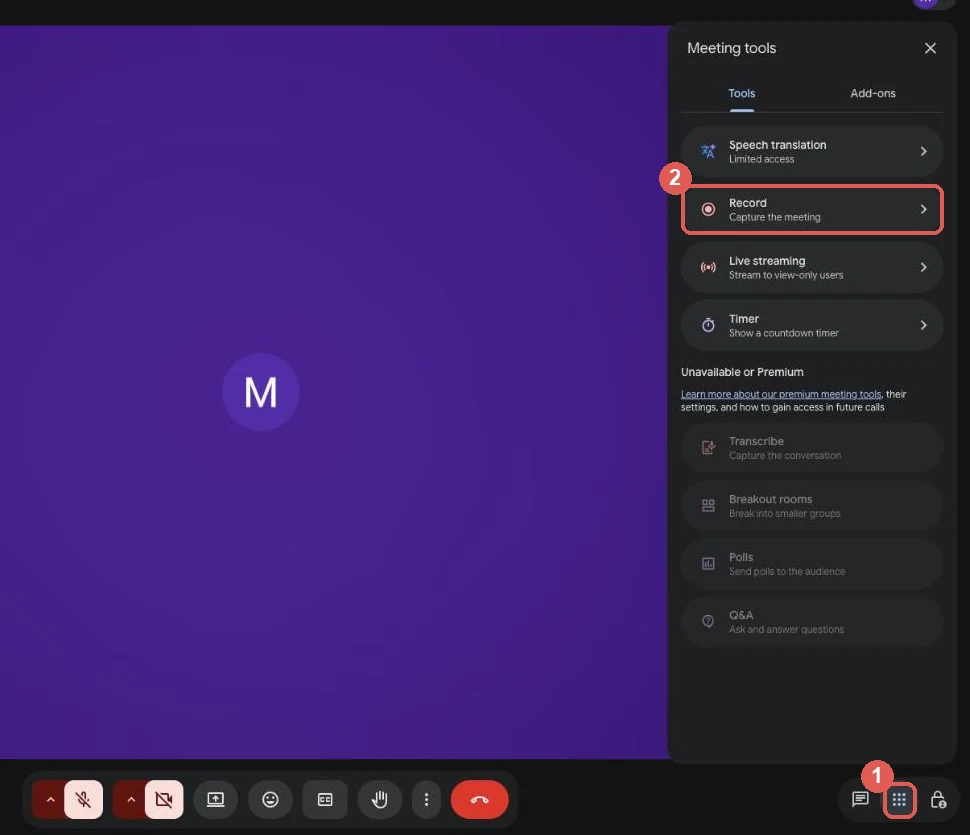This screenshot has width=970, height=835.
Task: Click the Meeting tools panel title
Action: pos(731,48)
